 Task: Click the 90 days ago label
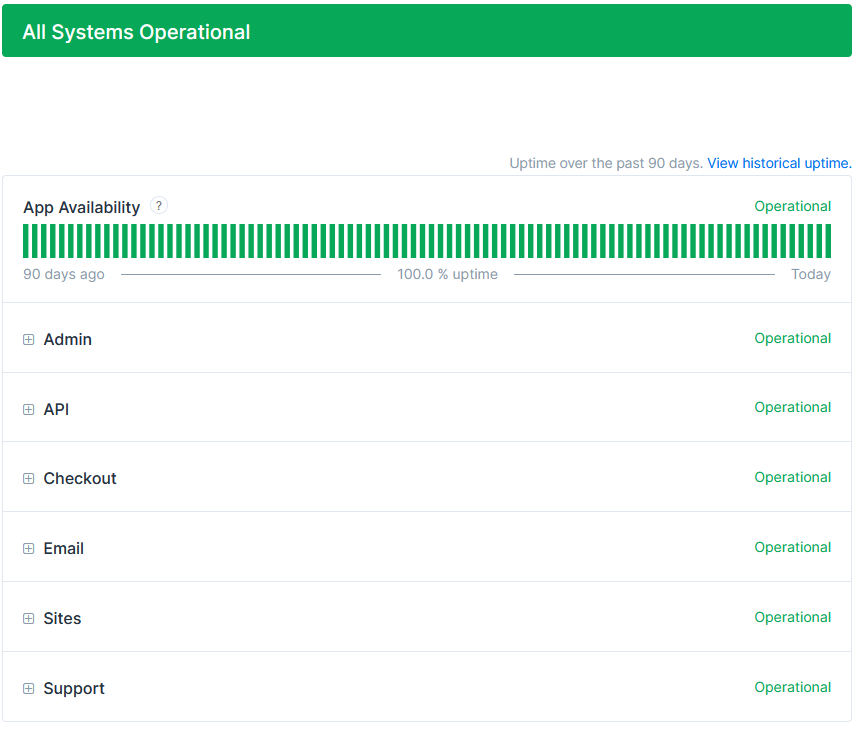(x=64, y=274)
